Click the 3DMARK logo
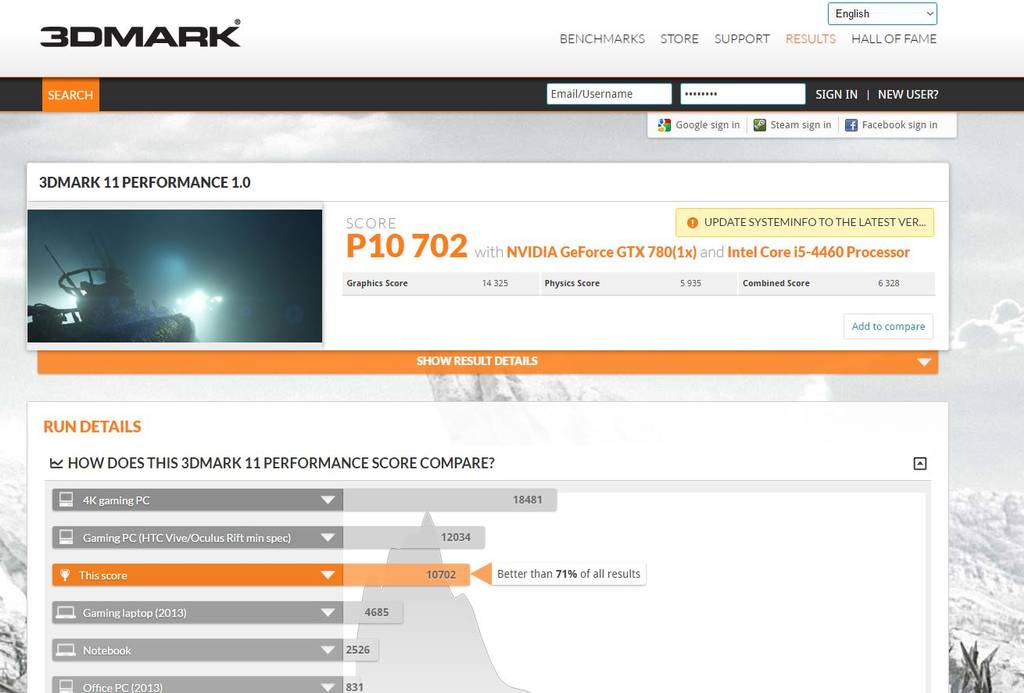1024x693 pixels. [x=140, y=34]
